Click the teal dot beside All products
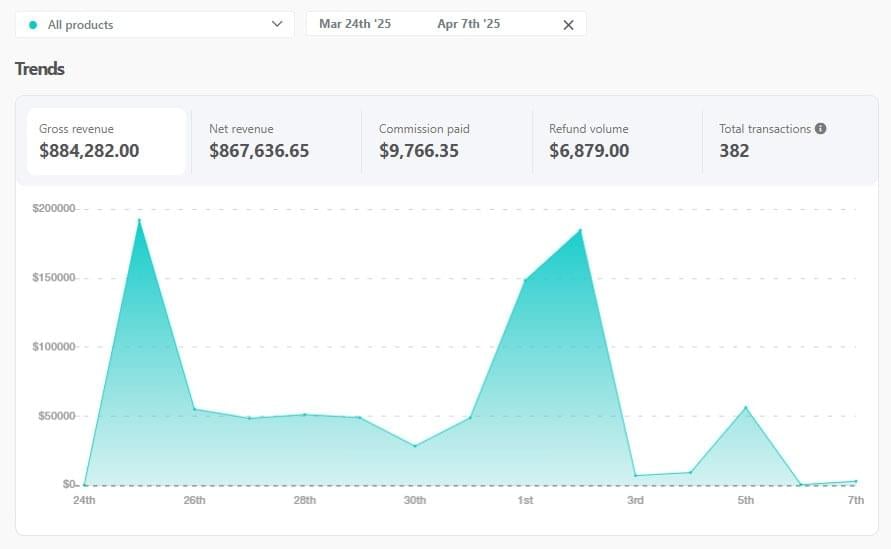Viewport: 891px width, 549px height. [x=33, y=25]
